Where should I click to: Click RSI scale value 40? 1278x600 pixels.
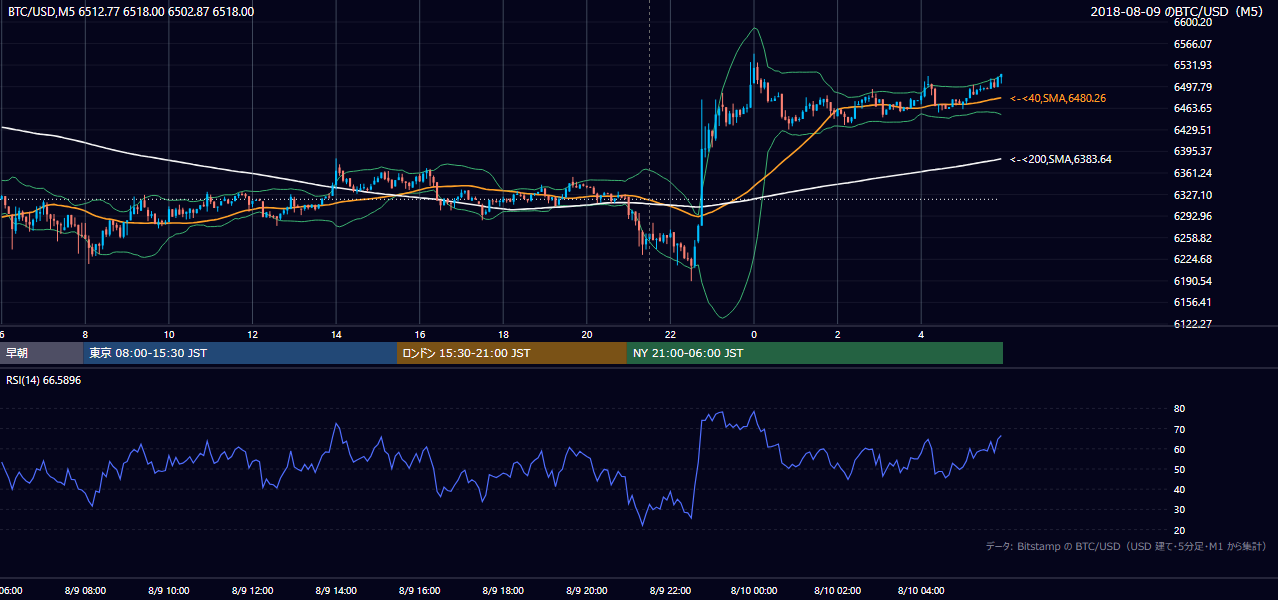pos(1179,489)
